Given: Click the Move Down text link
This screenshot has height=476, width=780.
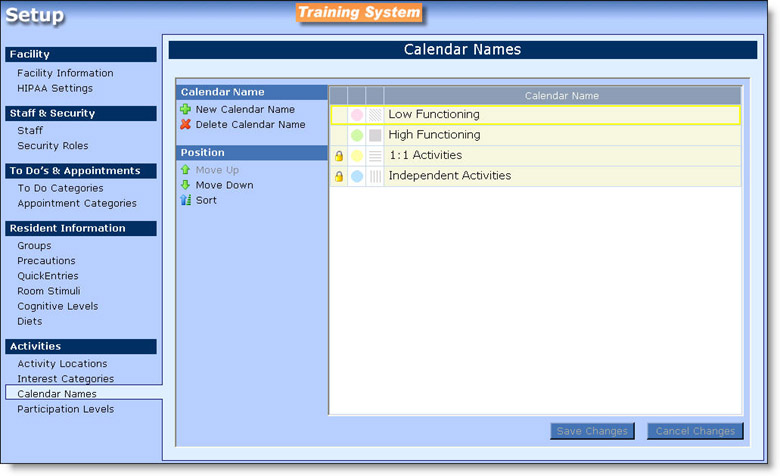Looking at the screenshot, I should [x=224, y=185].
